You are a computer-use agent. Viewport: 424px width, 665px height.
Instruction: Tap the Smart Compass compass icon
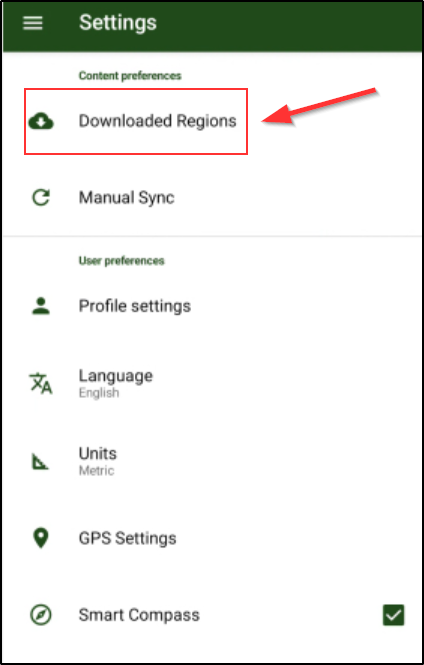click(x=41, y=615)
